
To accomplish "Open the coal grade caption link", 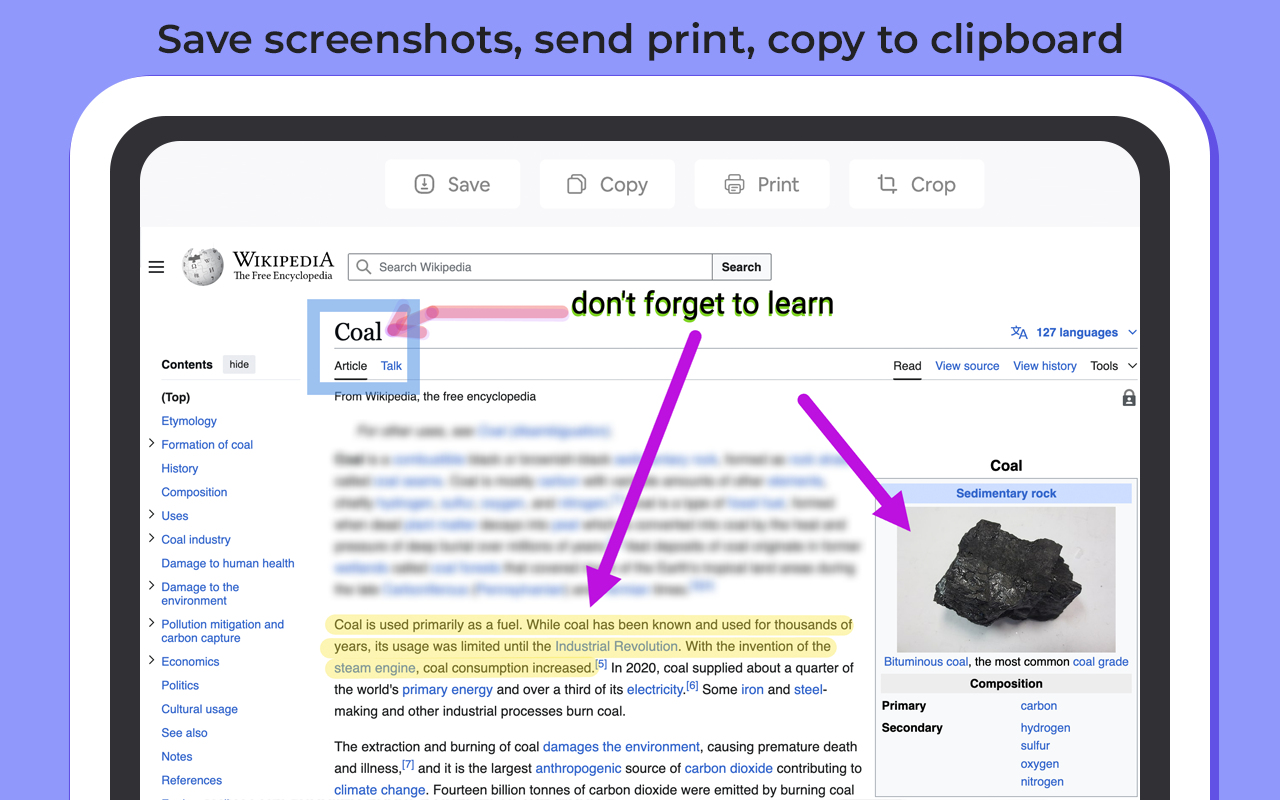I will [x=1100, y=662].
